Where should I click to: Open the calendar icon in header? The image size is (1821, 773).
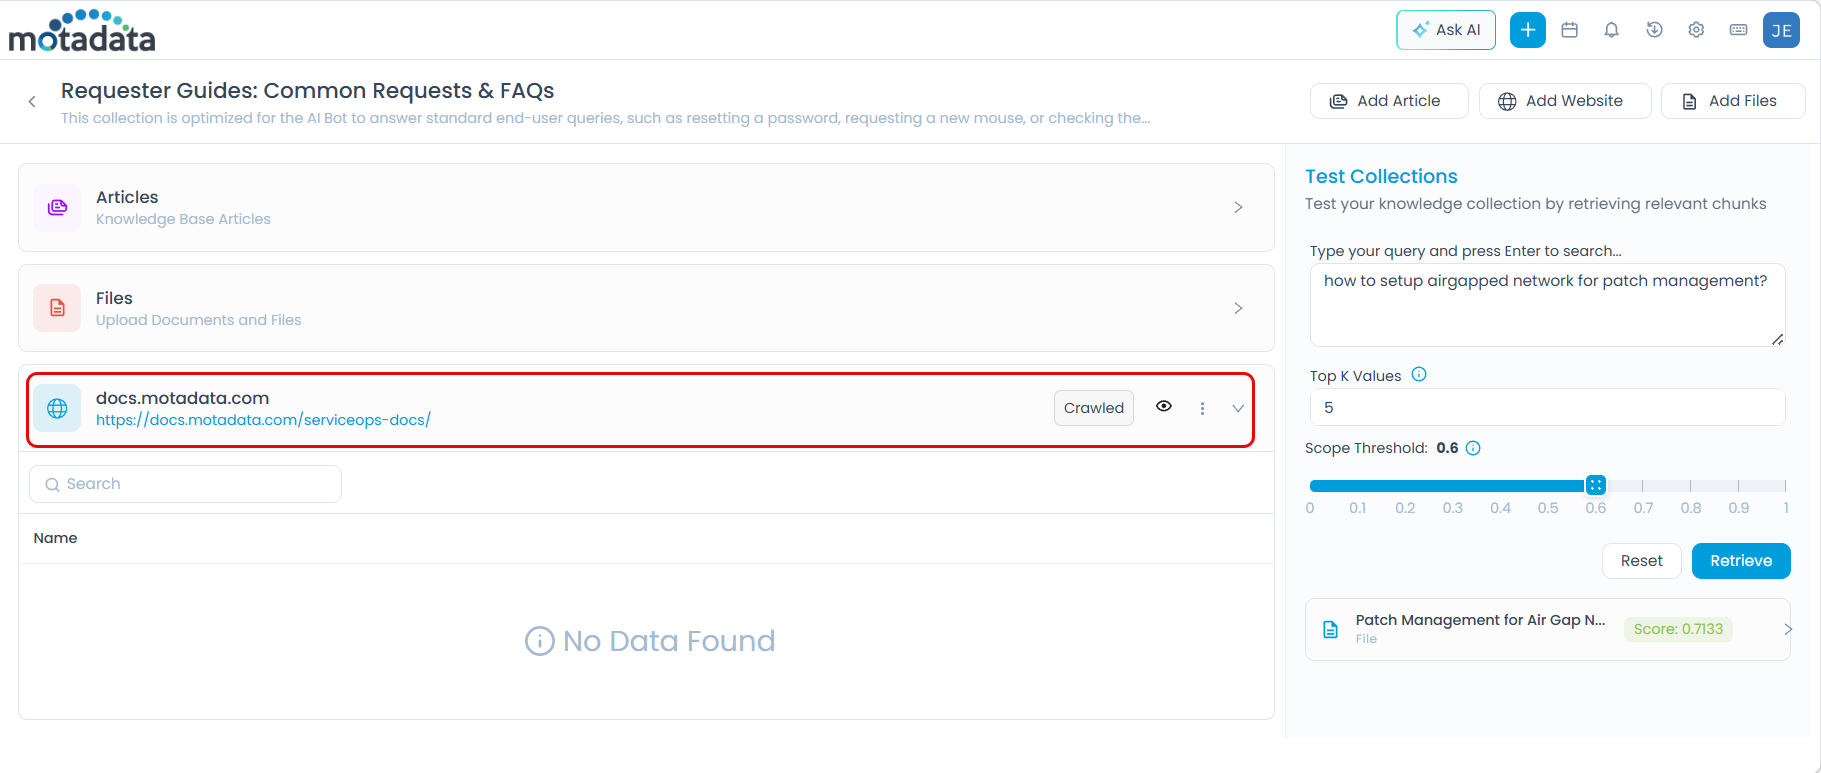click(x=1570, y=30)
